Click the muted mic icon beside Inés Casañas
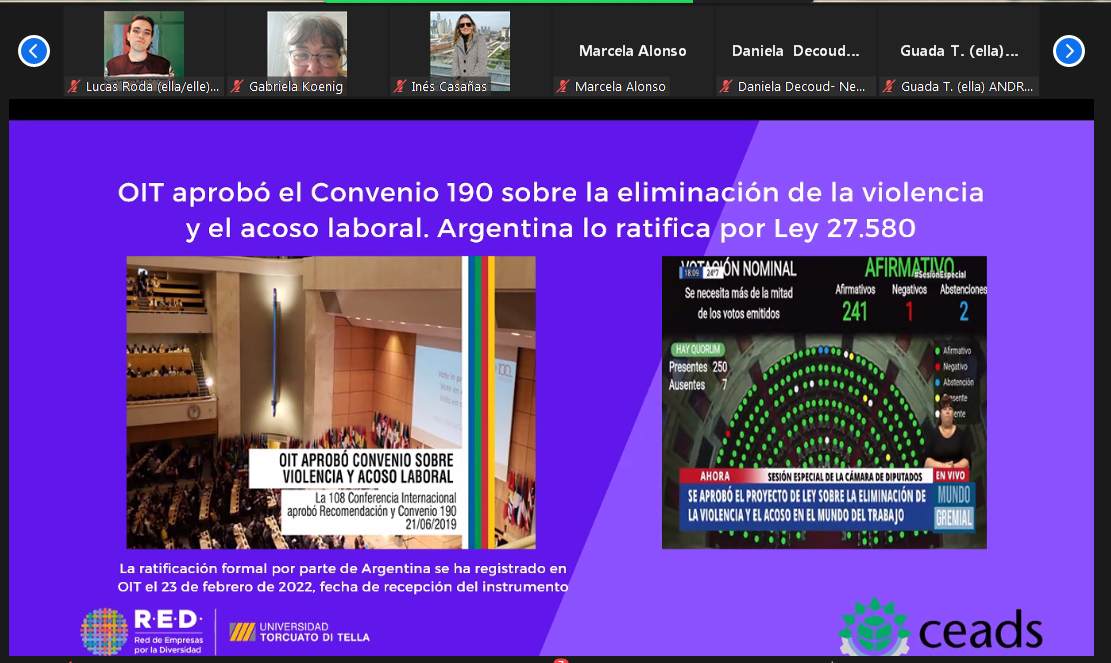Viewport: 1111px width, 663px height. 400,87
